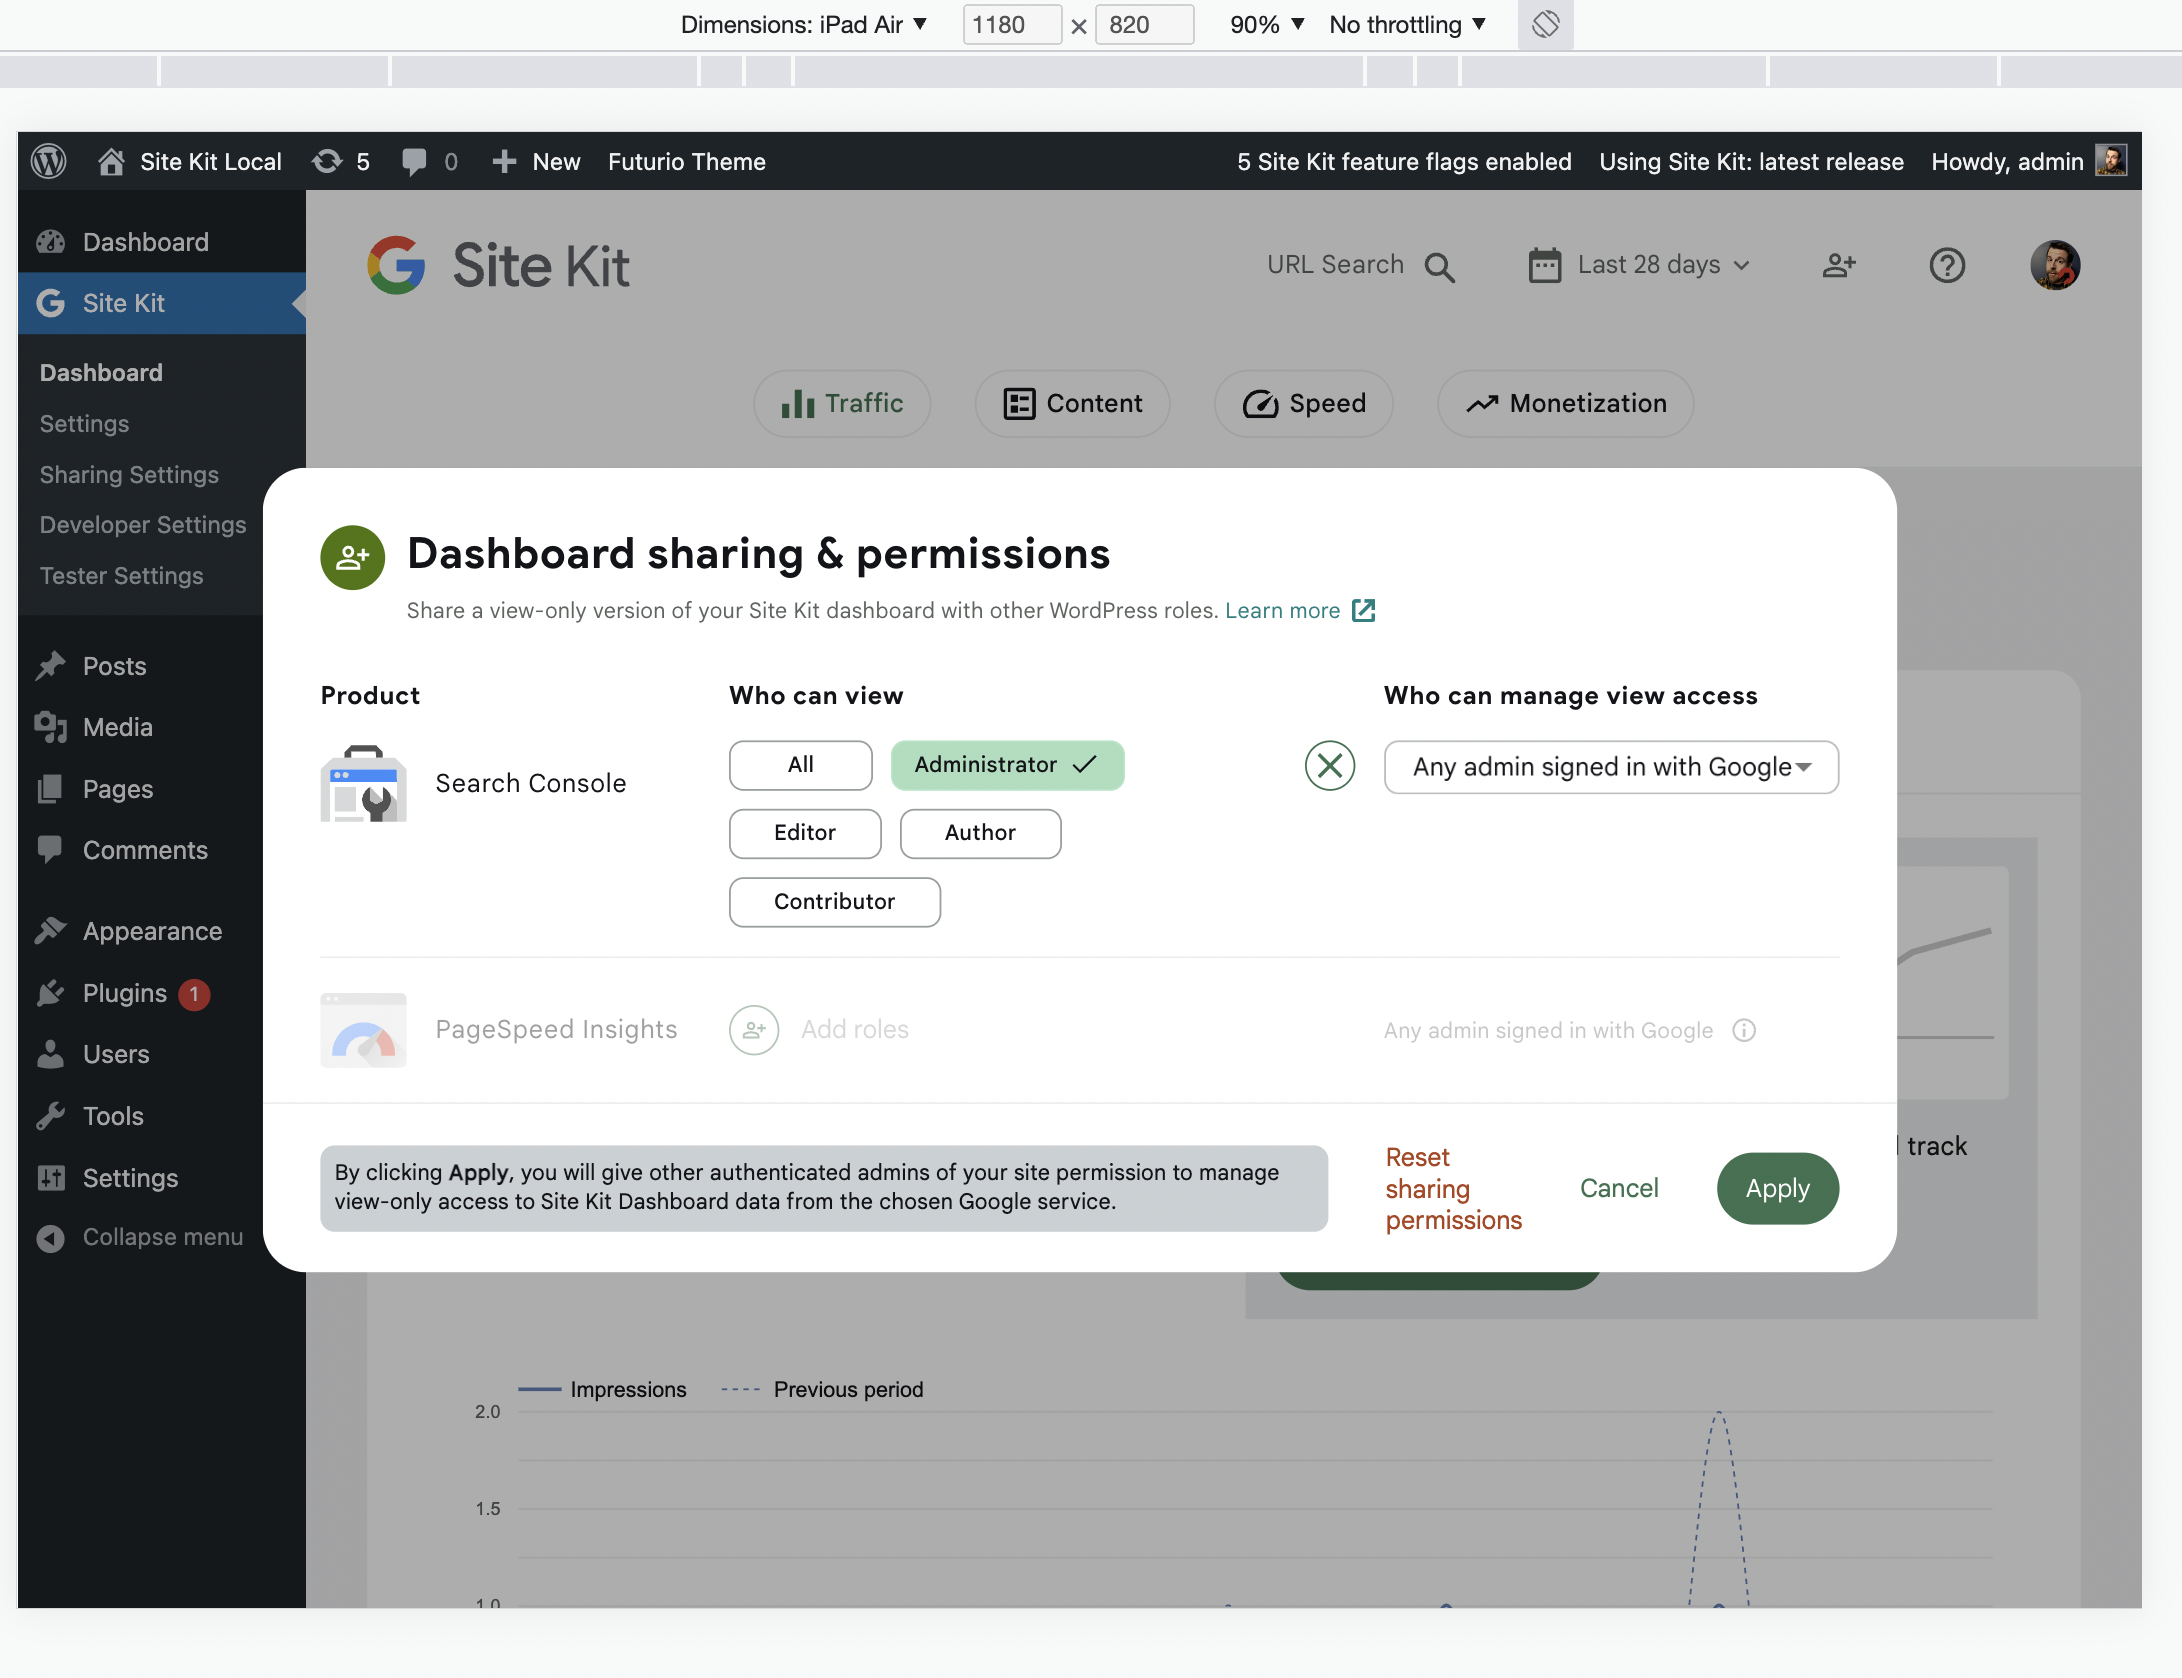Click the rotate device orientation icon
Screen dimensions: 2182x1678
[x=1545, y=24]
